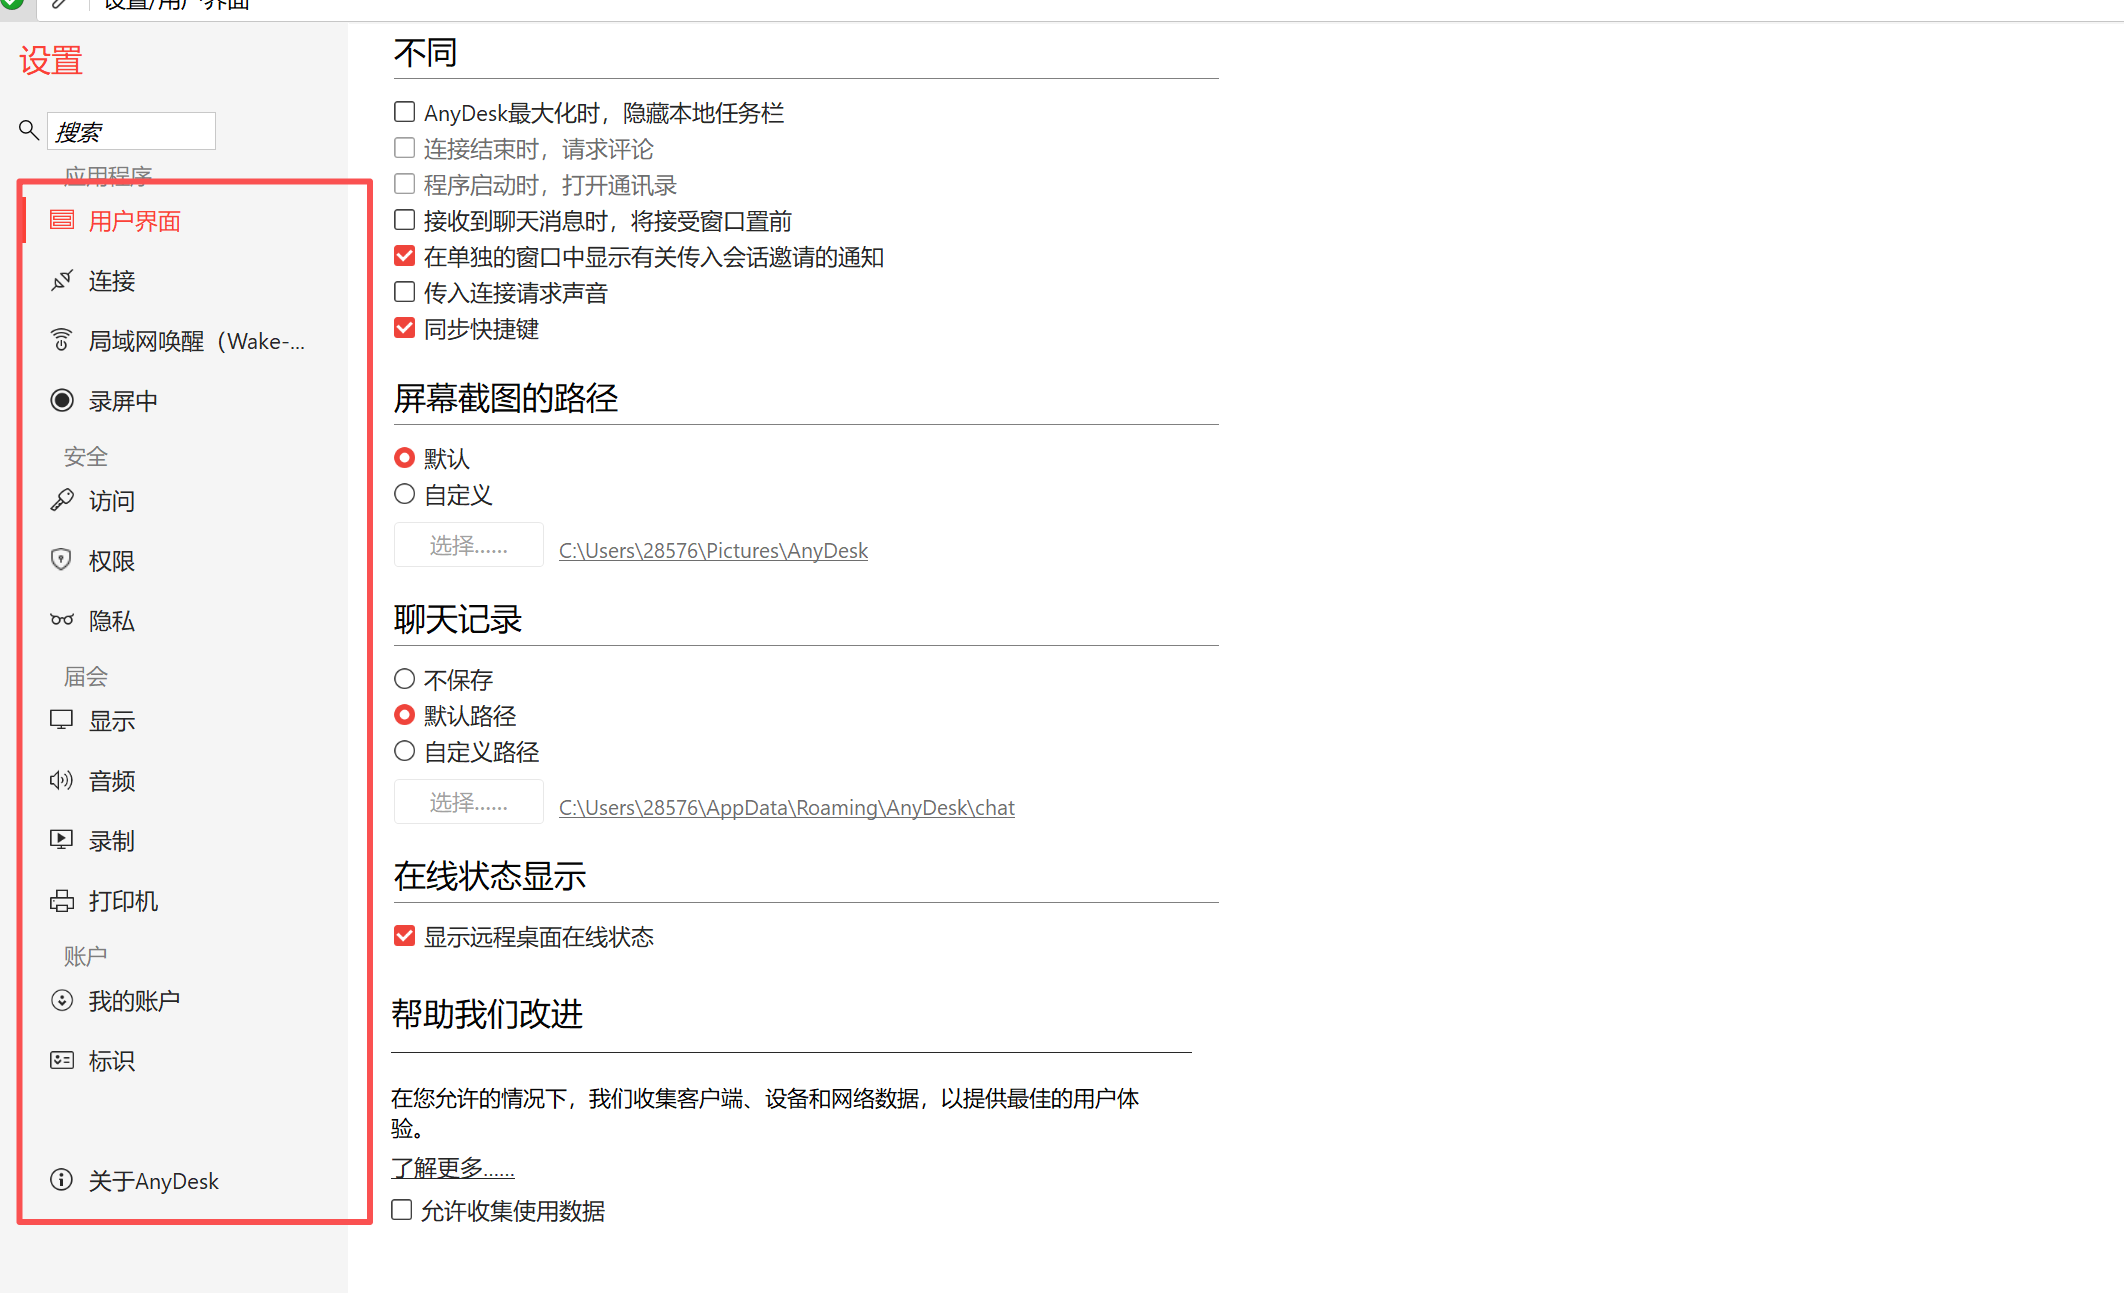Click the search magnifier icon
This screenshot has width=2124, height=1293.
(x=29, y=130)
